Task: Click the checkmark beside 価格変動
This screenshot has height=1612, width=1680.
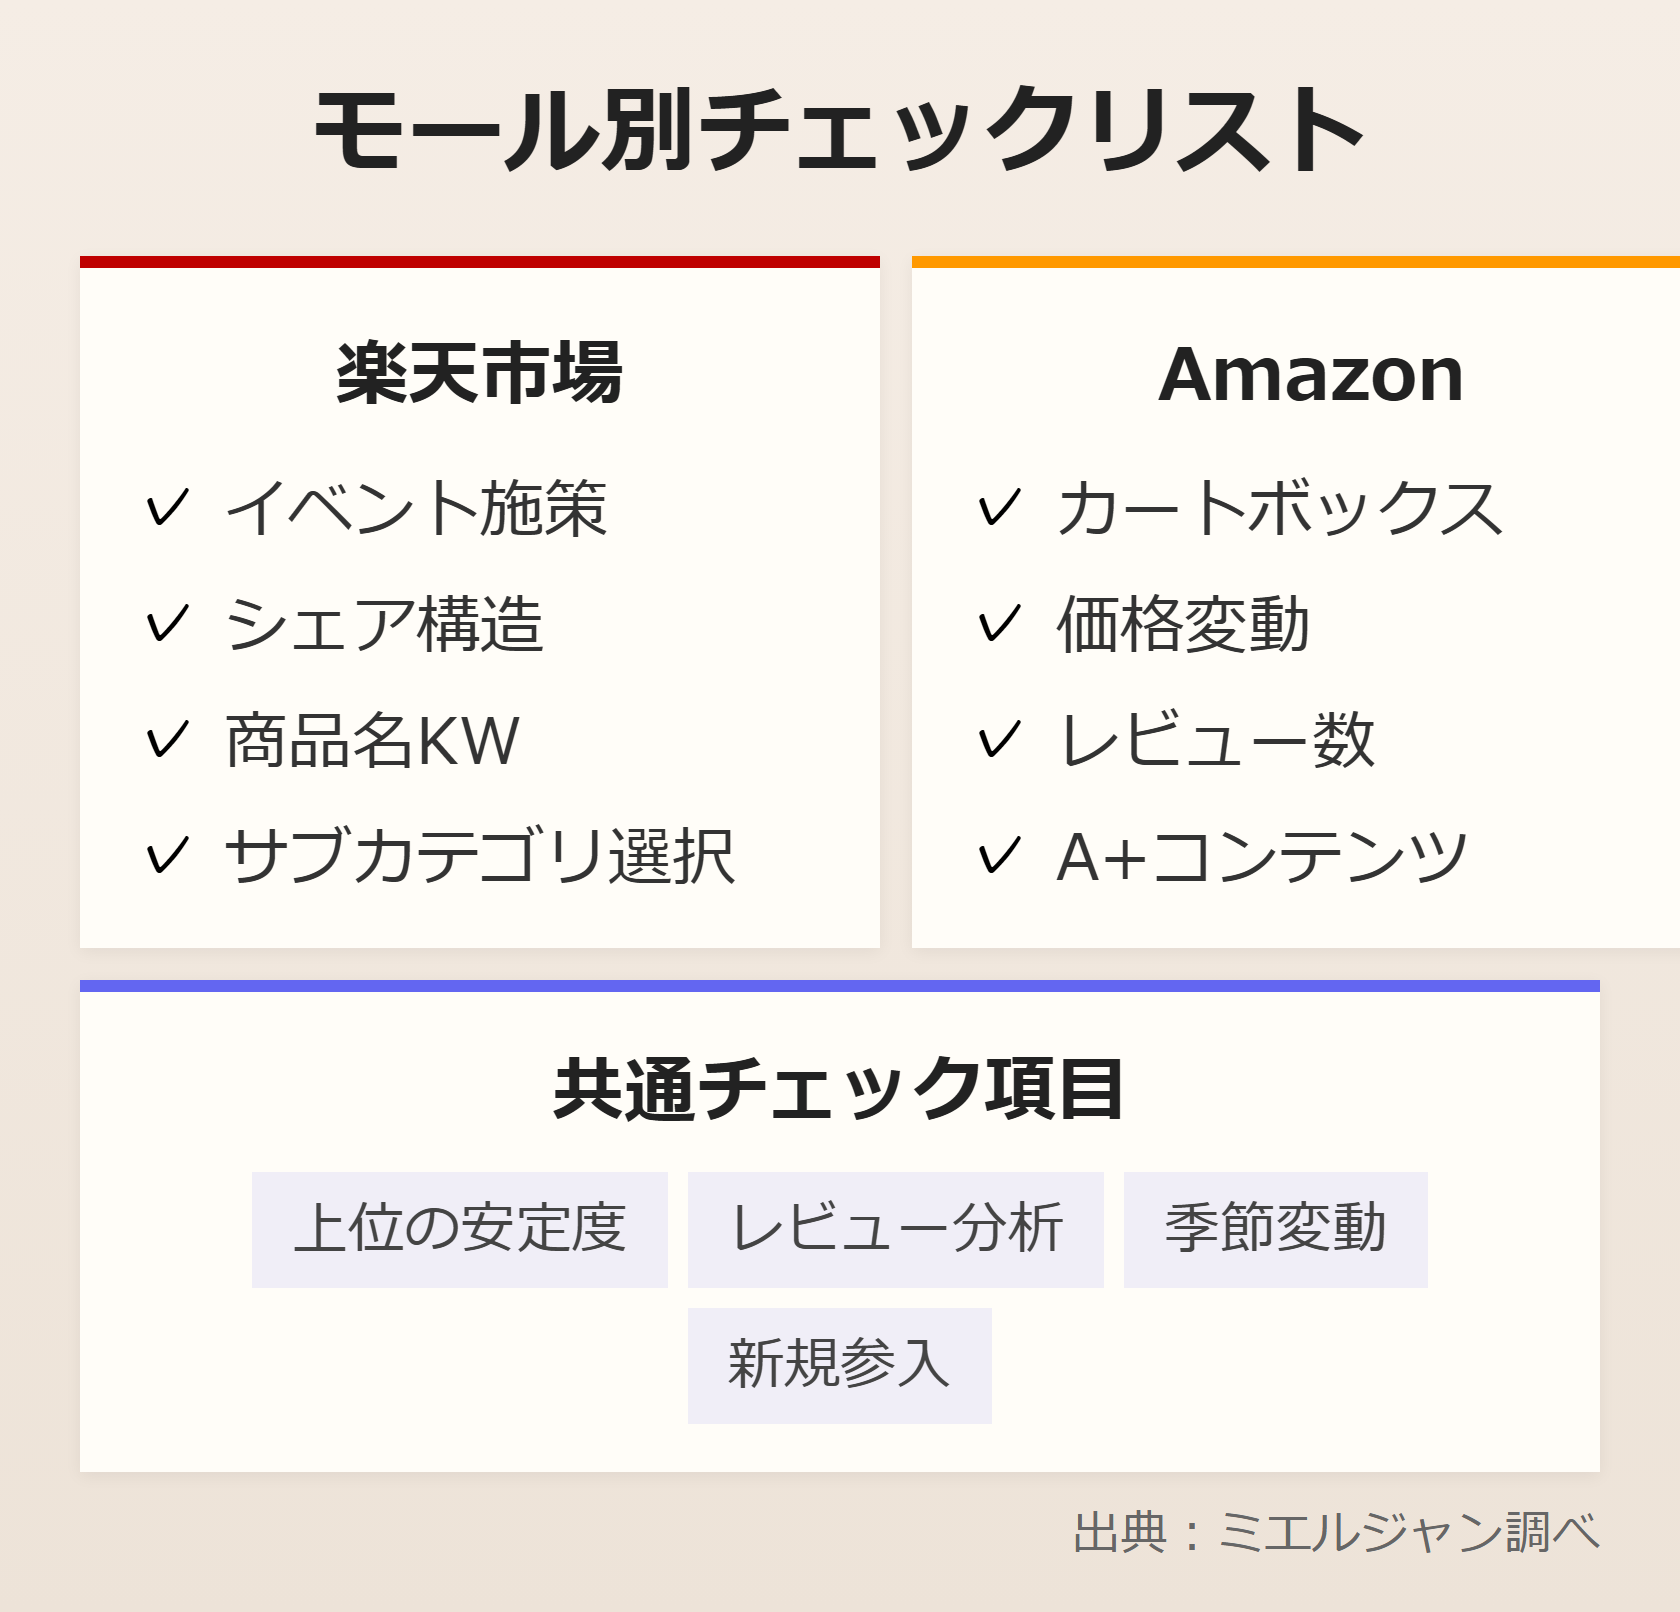Action: pos(998,624)
